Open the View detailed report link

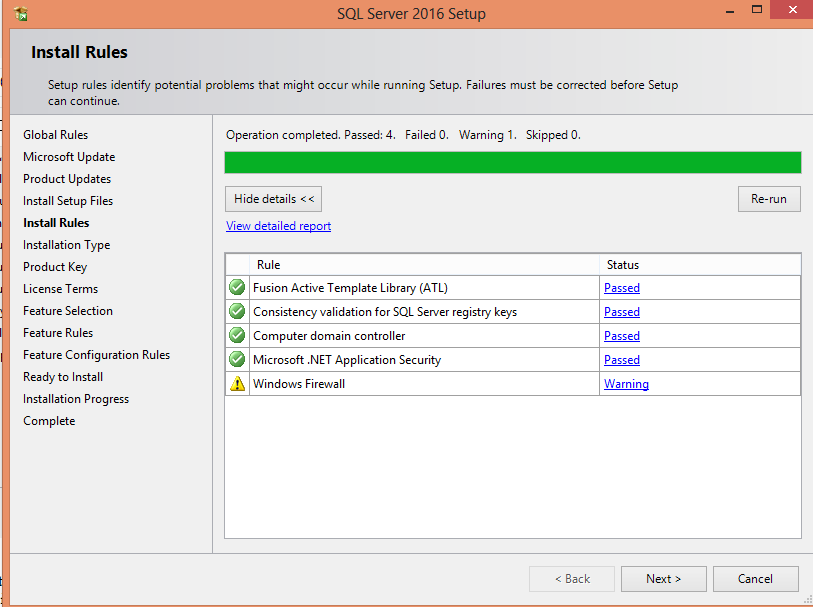point(278,226)
